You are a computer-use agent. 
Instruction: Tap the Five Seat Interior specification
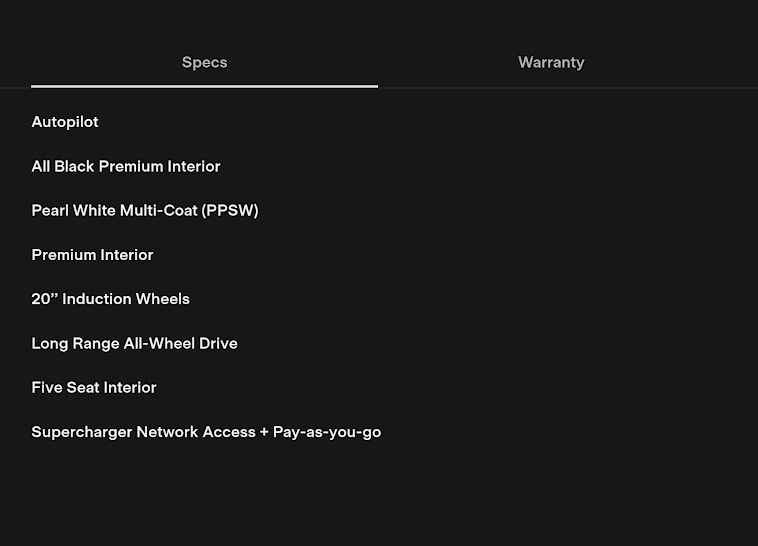click(x=94, y=387)
